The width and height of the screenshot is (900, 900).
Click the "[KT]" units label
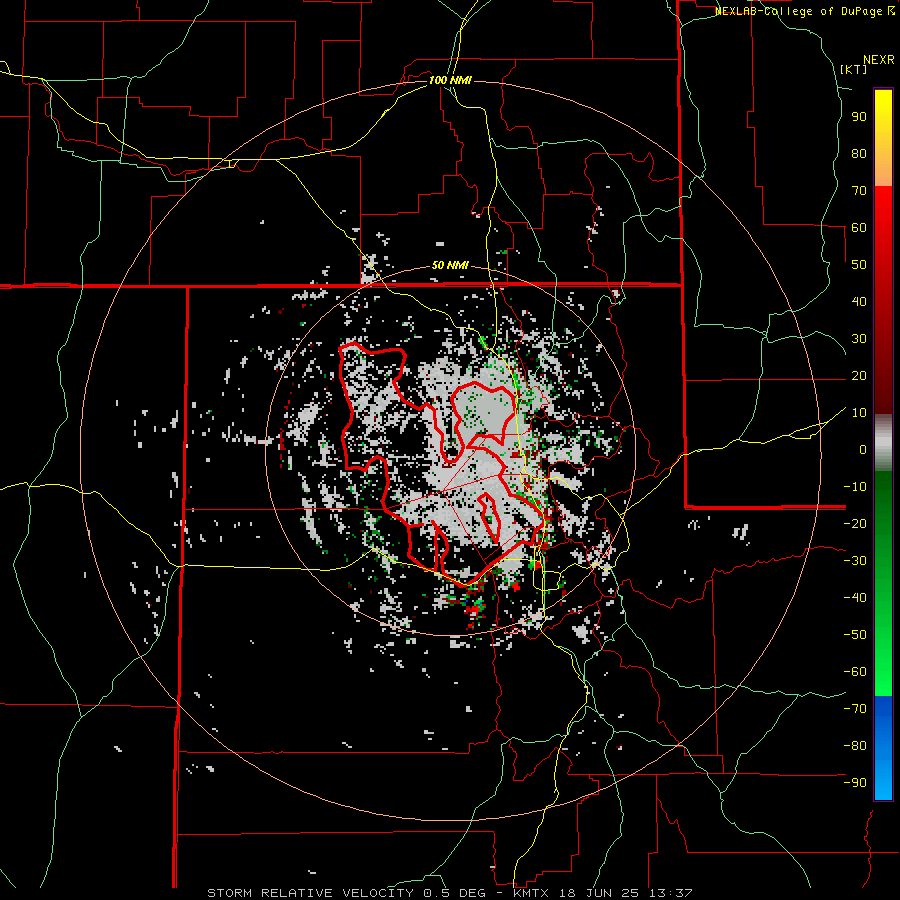tap(853, 69)
